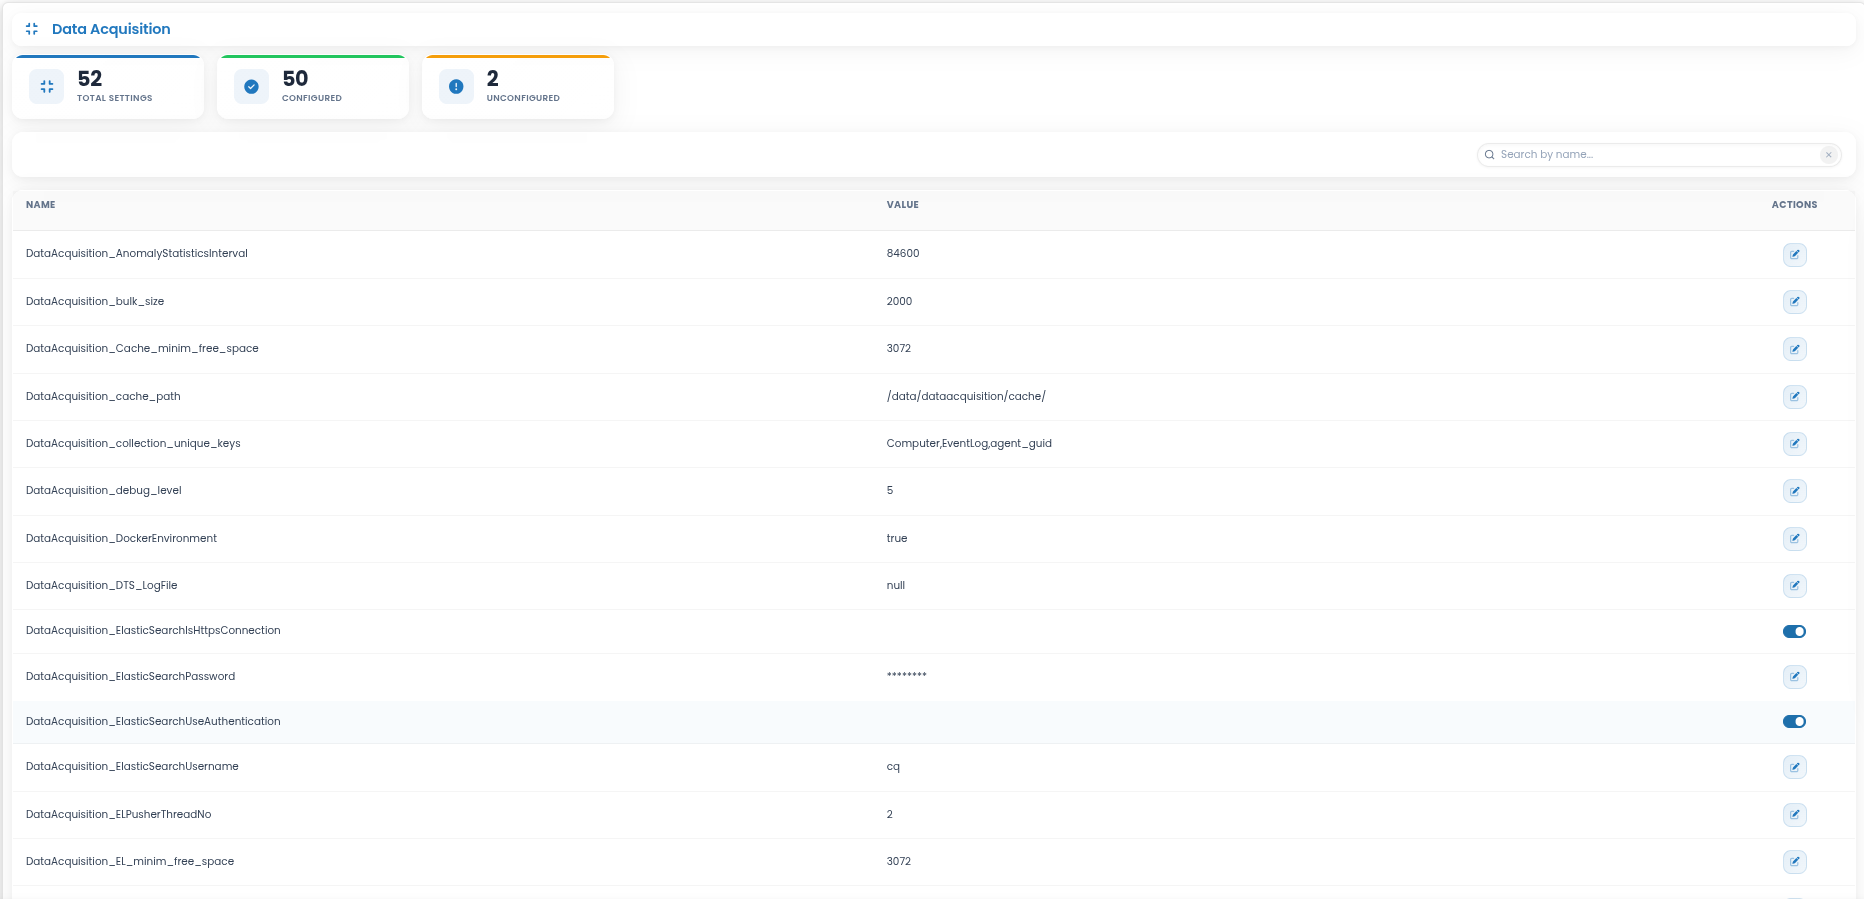The height and width of the screenshot is (899, 1864).
Task: Edit the AnomalyStatisticsInterval setting
Action: 1794,254
